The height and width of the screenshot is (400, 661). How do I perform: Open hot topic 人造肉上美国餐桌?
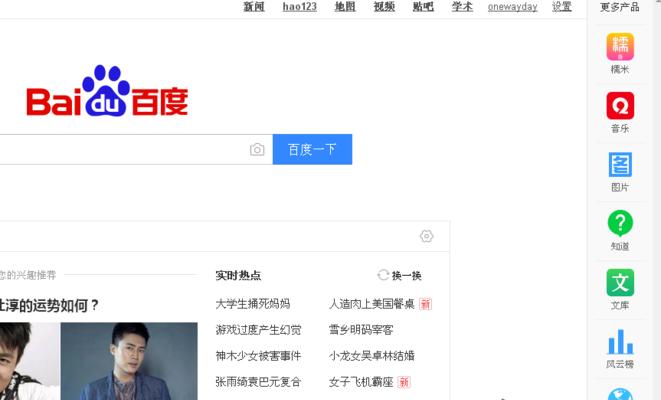tap(371, 304)
